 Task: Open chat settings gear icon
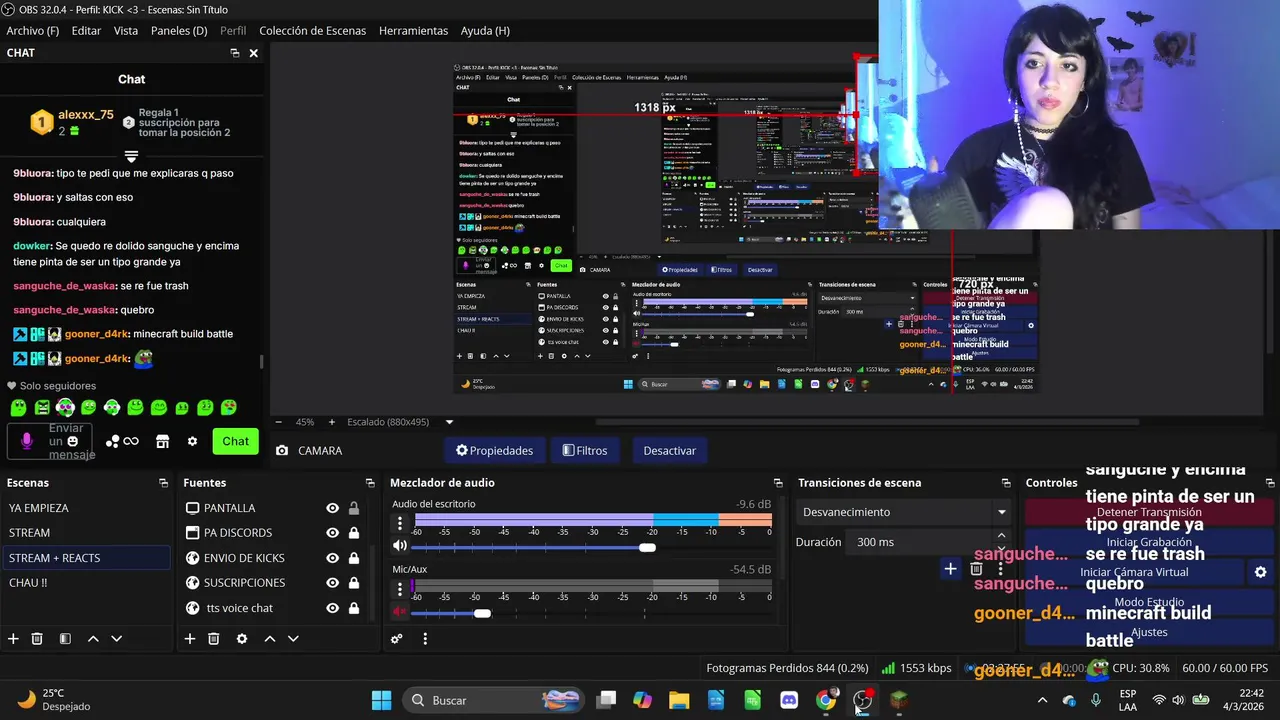click(192, 441)
